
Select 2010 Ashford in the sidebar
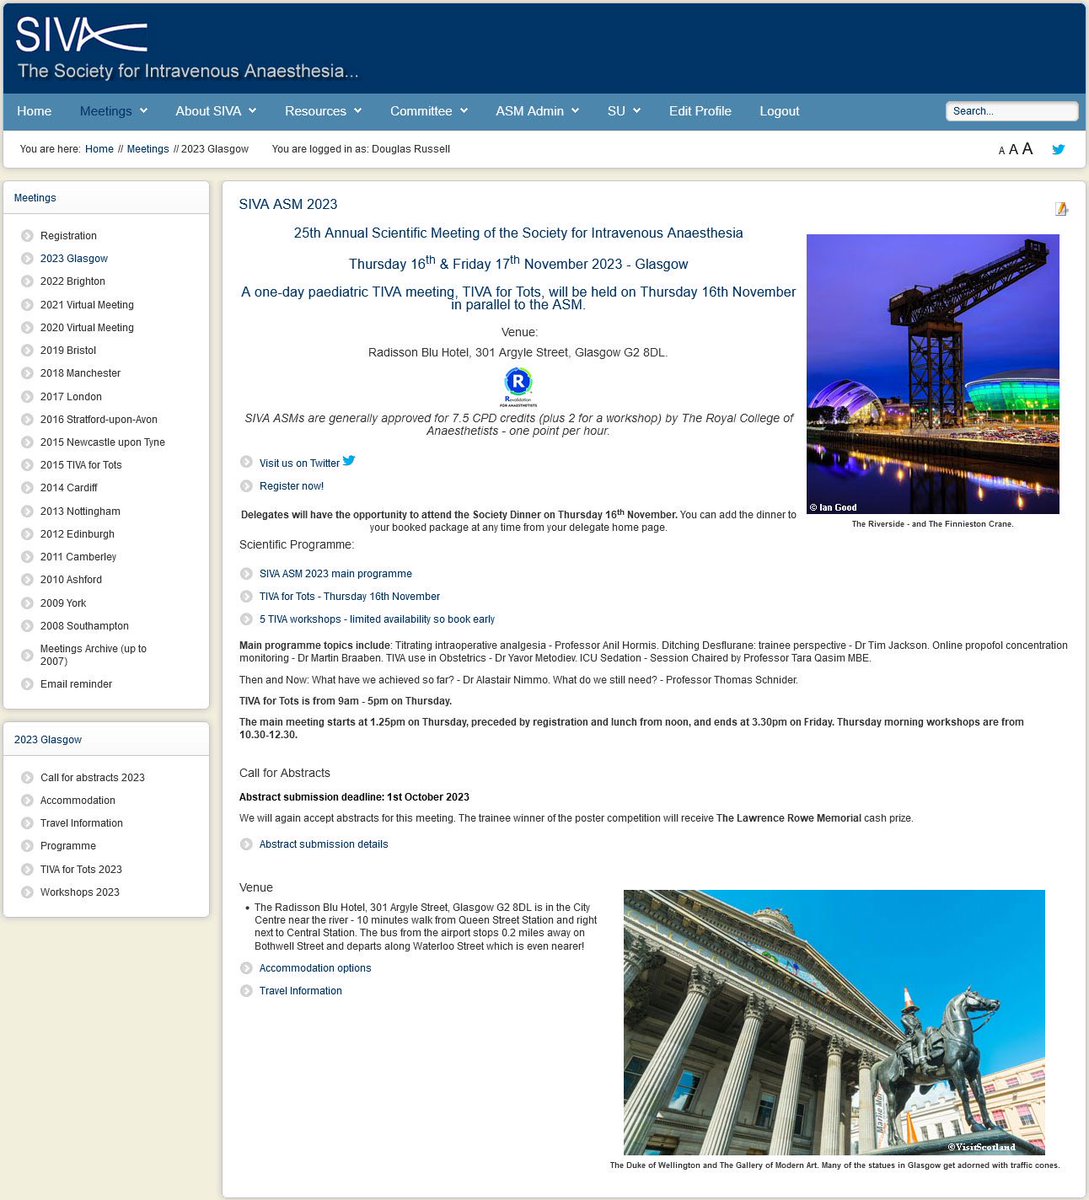(x=71, y=580)
